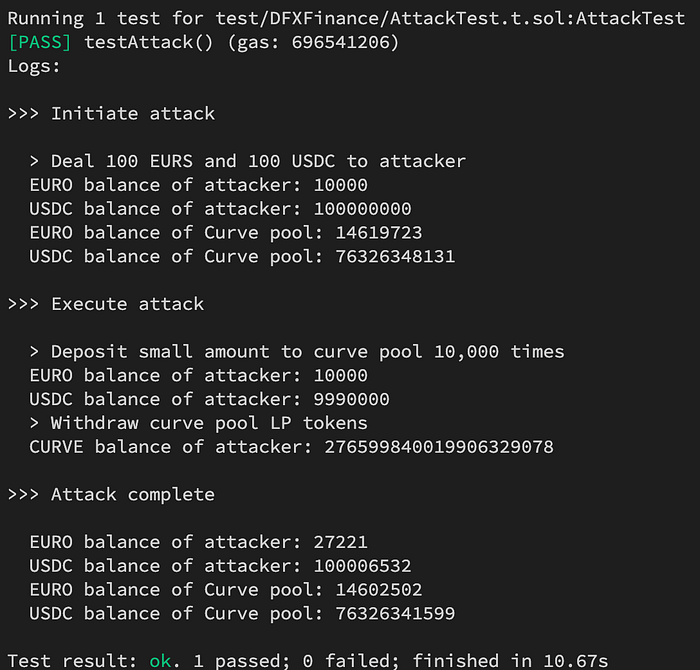Click the '>>> Attack complete' header
This screenshot has width=700, height=670.
click(x=111, y=494)
